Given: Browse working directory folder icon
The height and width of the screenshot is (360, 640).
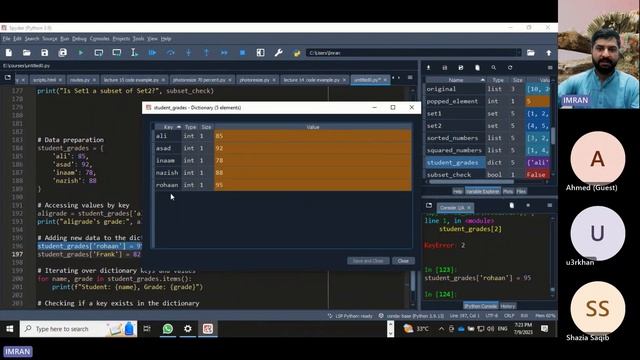Looking at the screenshot, I should (531, 53).
